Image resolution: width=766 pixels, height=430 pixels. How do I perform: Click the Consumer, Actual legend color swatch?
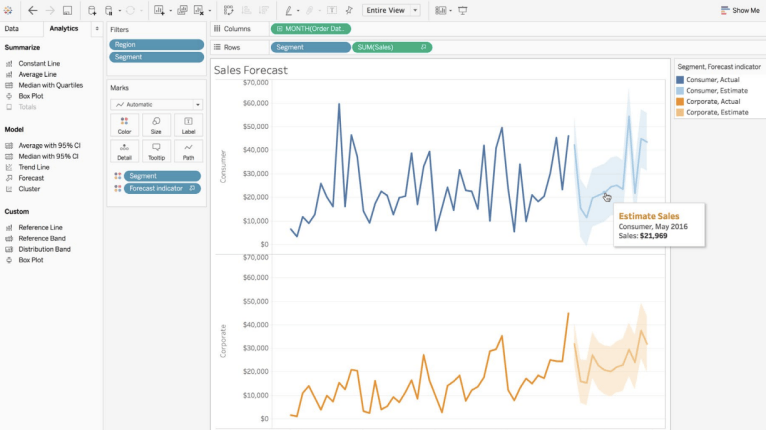tap(681, 79)
